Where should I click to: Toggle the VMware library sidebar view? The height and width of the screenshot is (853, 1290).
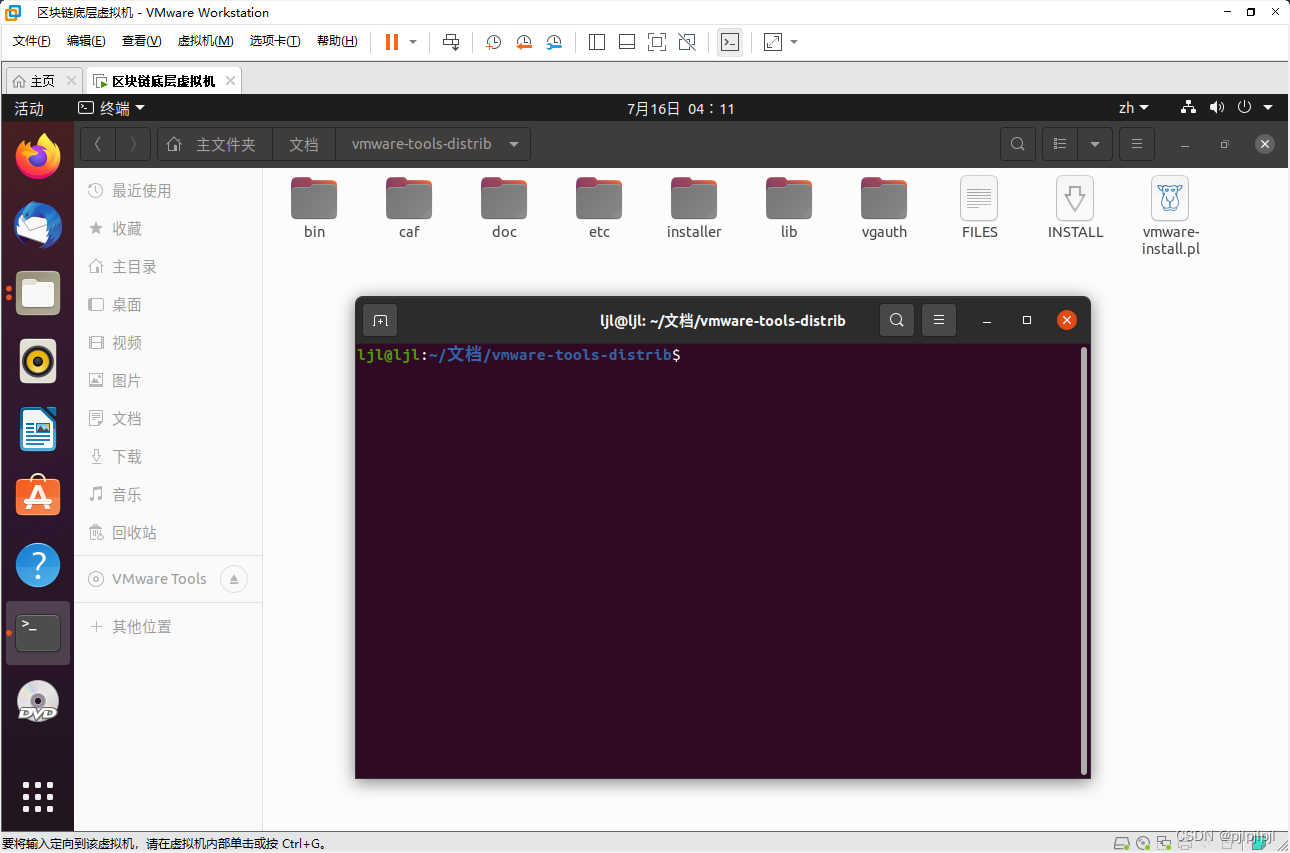tap(597, 42)
